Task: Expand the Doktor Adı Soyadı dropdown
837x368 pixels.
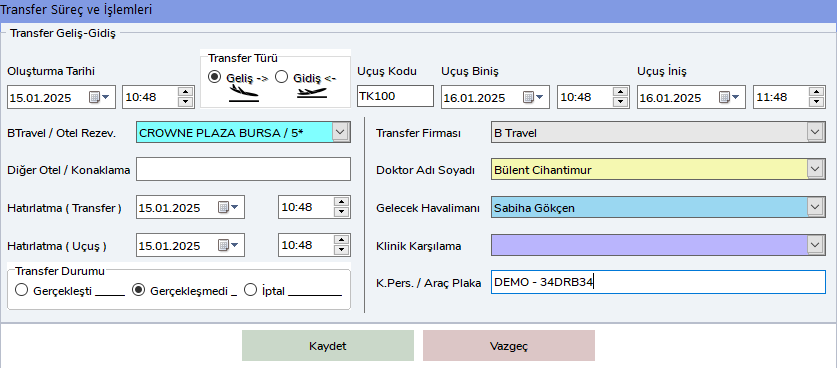Action: point(815,170)
